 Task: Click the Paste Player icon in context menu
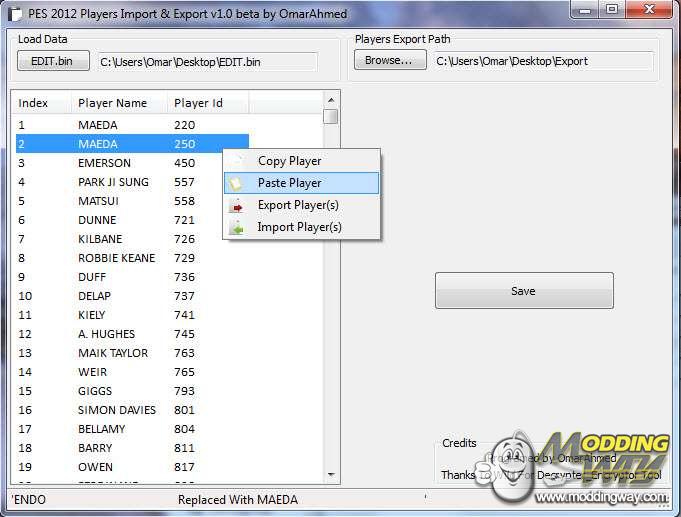click(x=236, y=183)
